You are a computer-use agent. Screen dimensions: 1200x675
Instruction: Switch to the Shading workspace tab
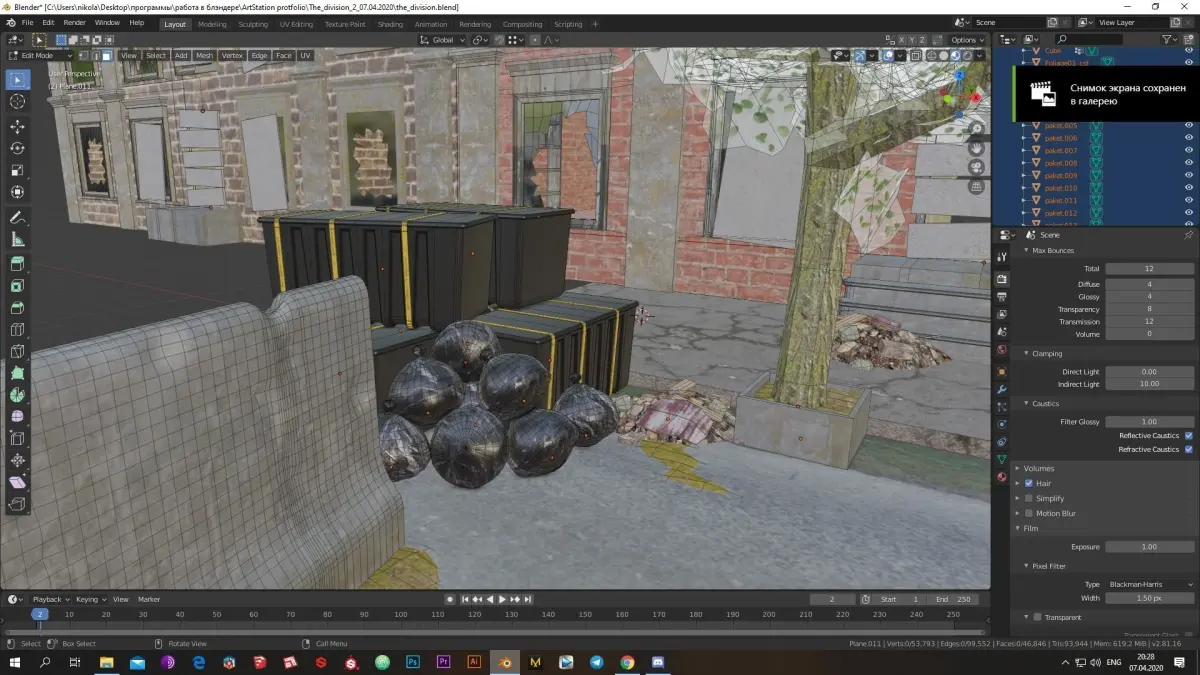pos(390,24)
